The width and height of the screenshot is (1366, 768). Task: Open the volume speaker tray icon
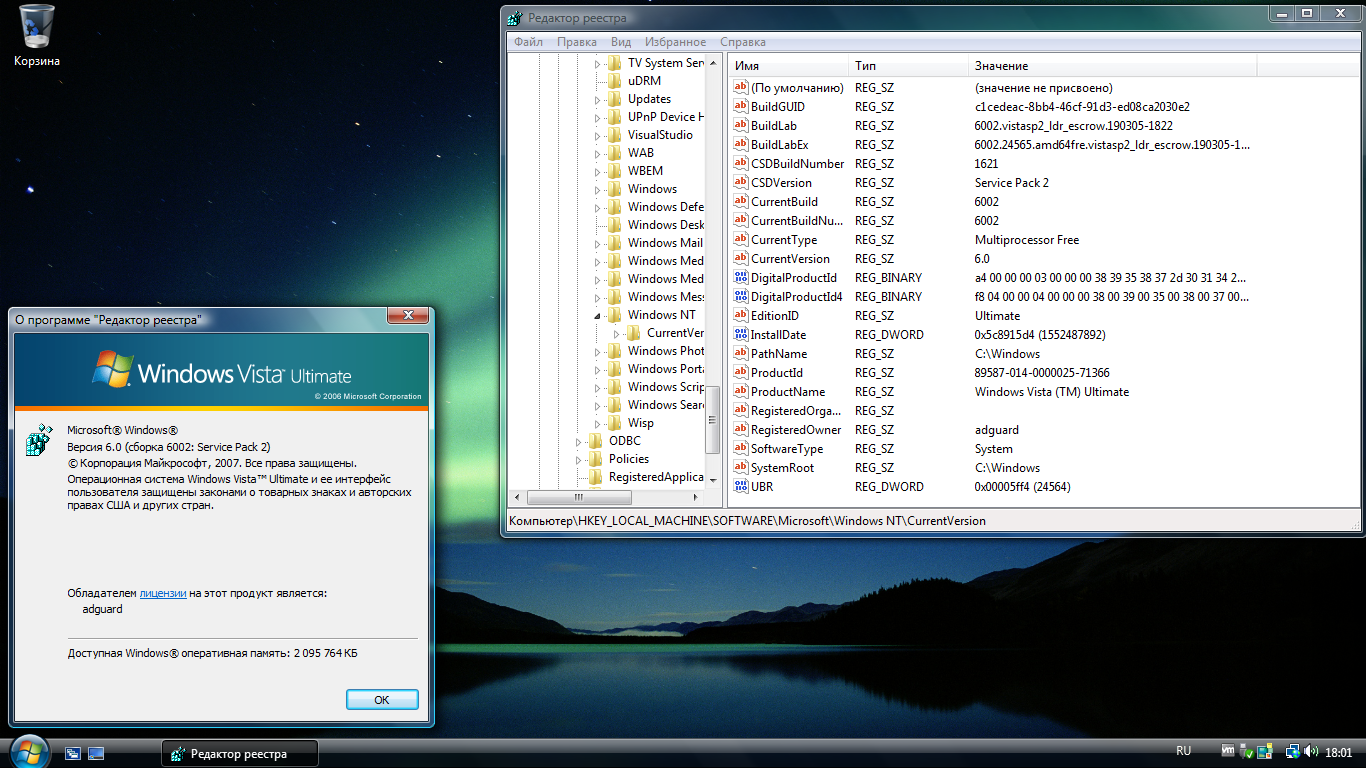pos(1311,751)
